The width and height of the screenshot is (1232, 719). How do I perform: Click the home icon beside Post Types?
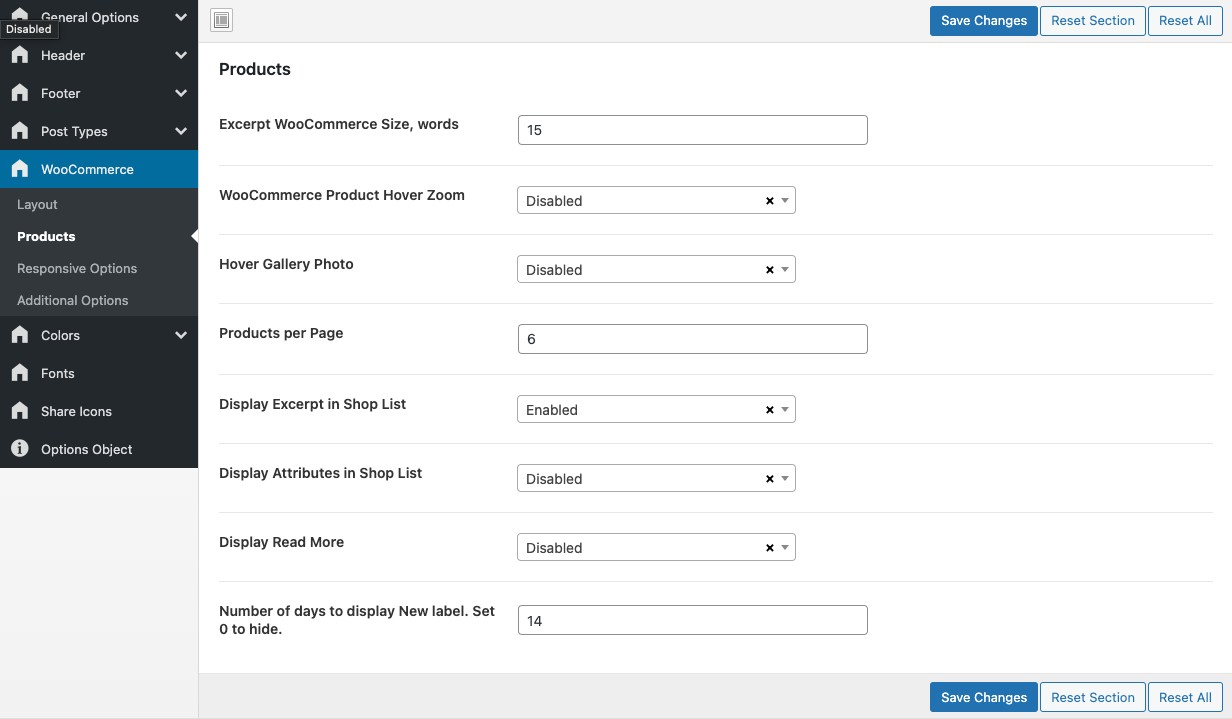click(x=20, y=131)
